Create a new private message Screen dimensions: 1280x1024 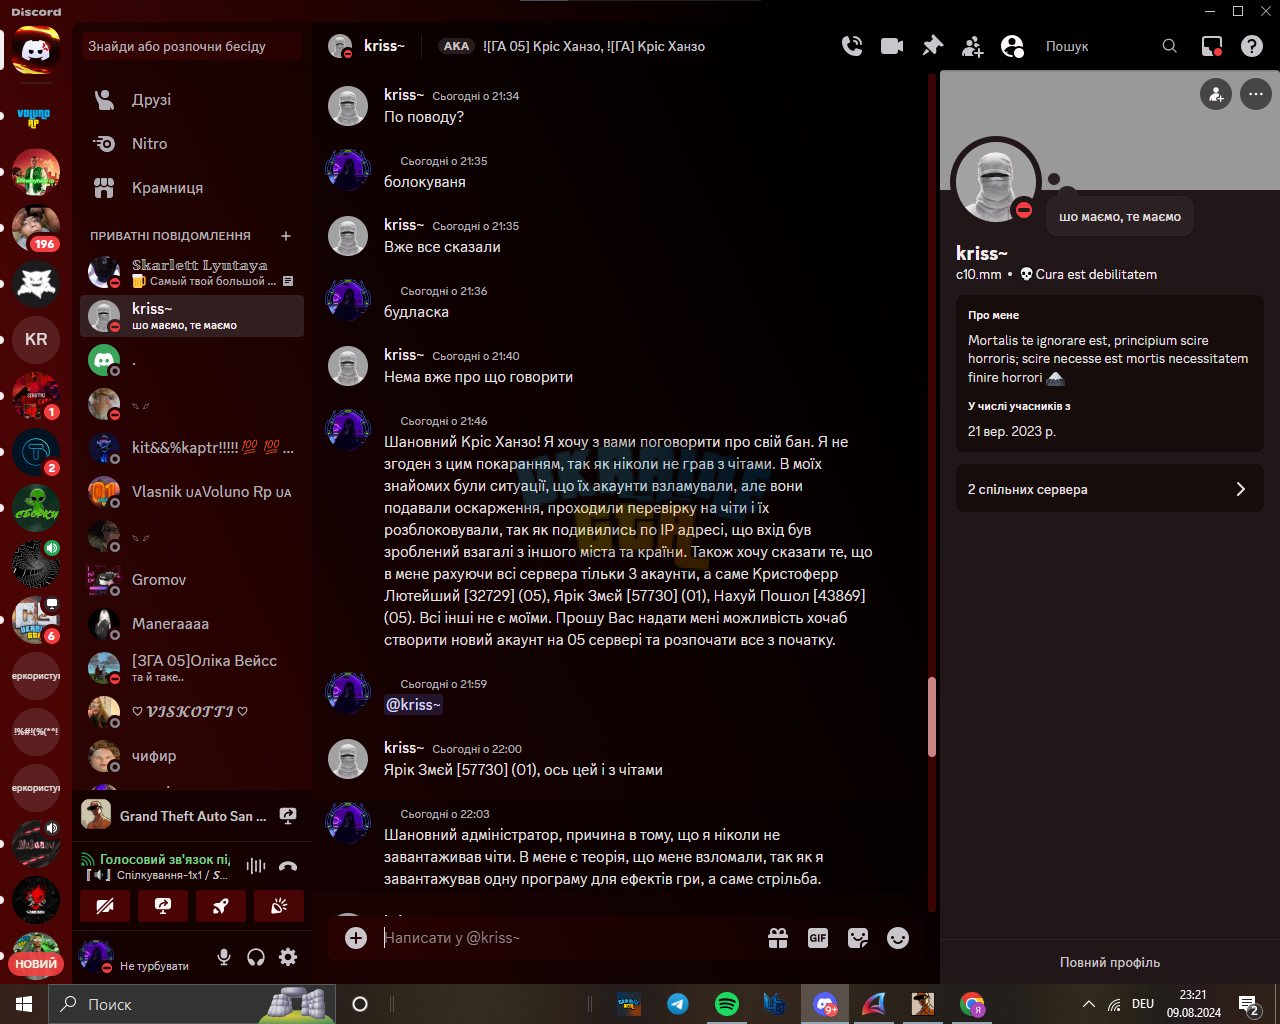(286, 236)
